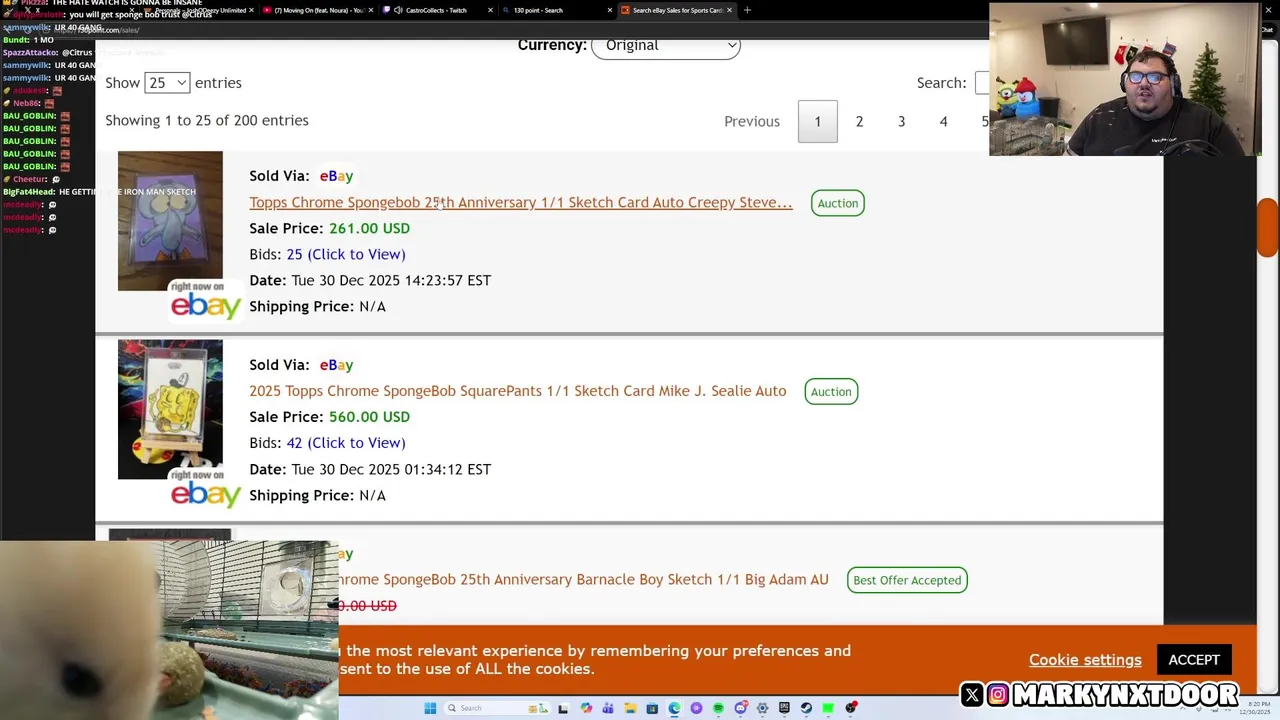Open the Windows Start menu
This screenshot has height=720, width=1280.
point(430,708)
